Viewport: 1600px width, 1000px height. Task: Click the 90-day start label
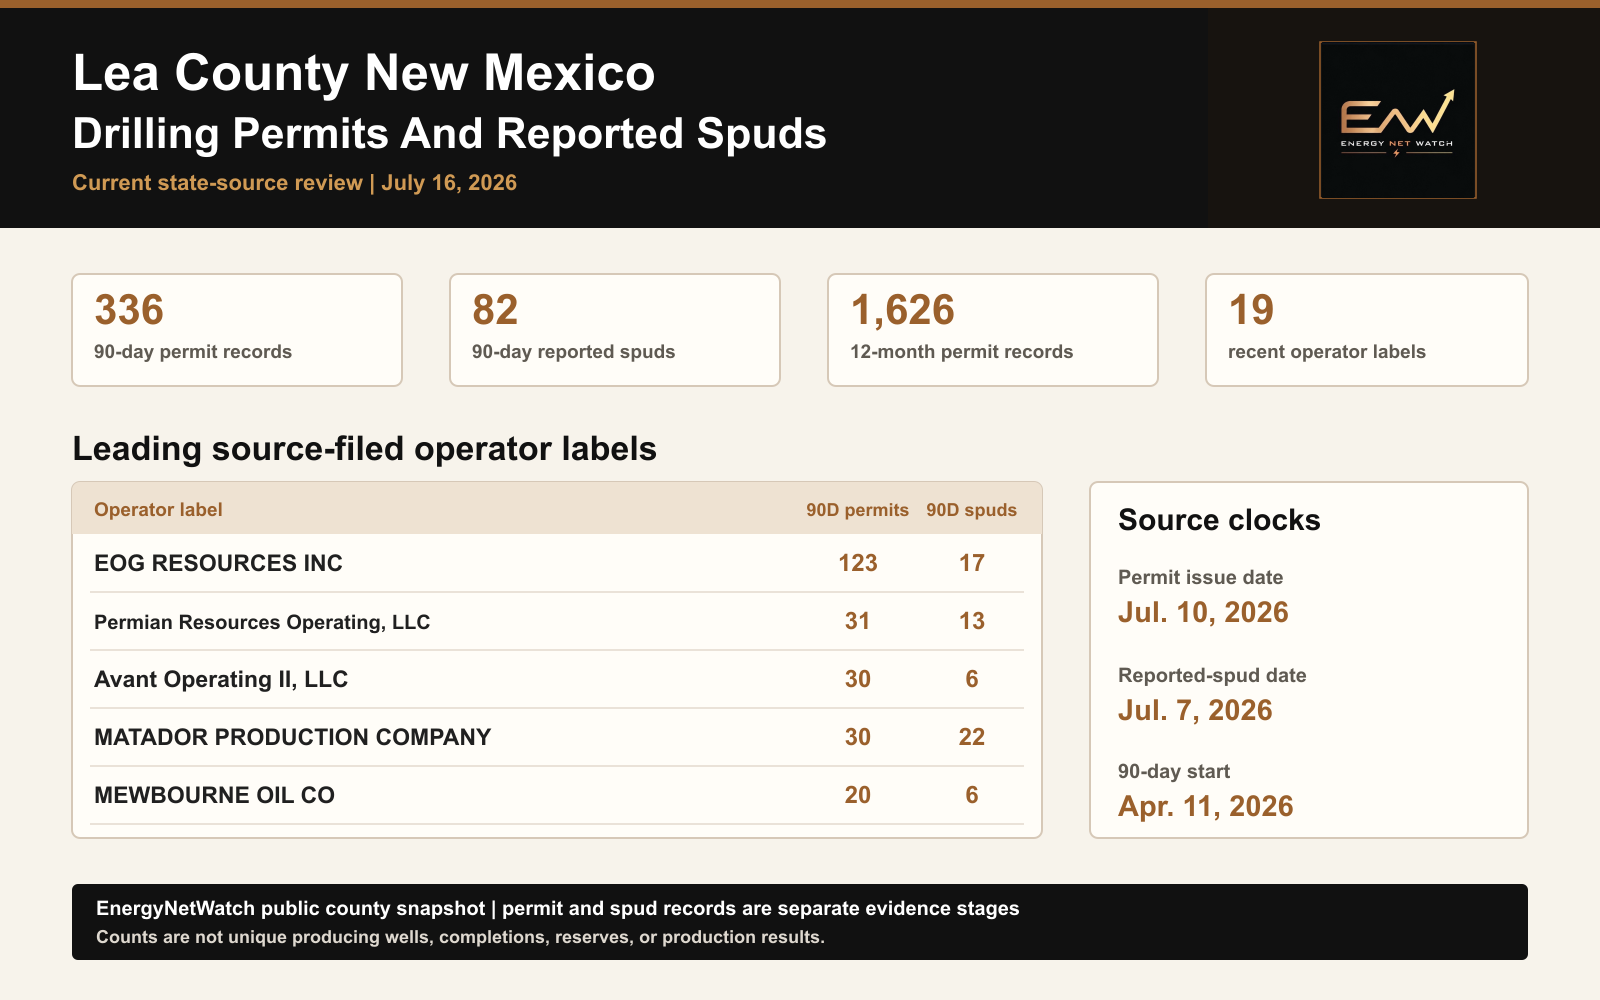point(1174,771)
